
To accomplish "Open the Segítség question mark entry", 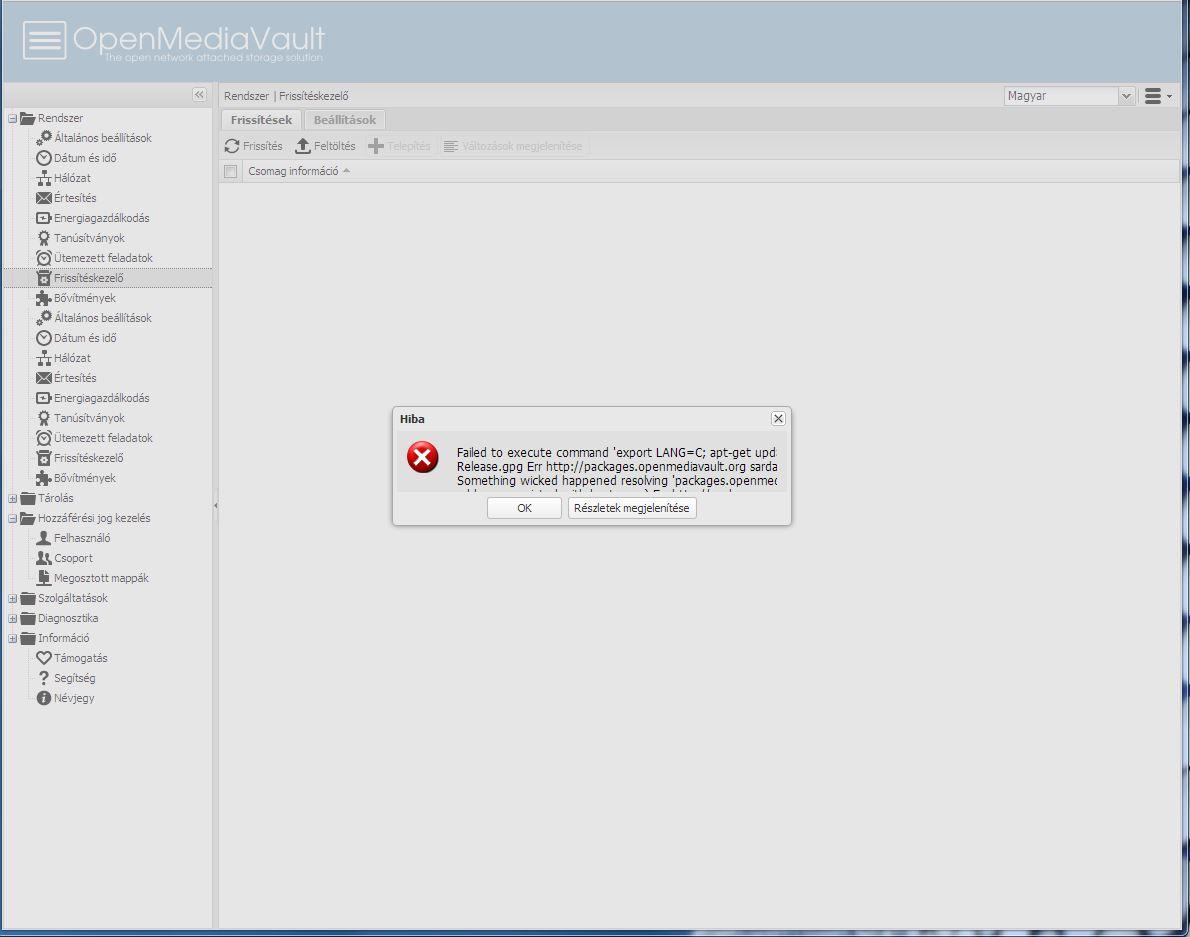I will [66, 678].
